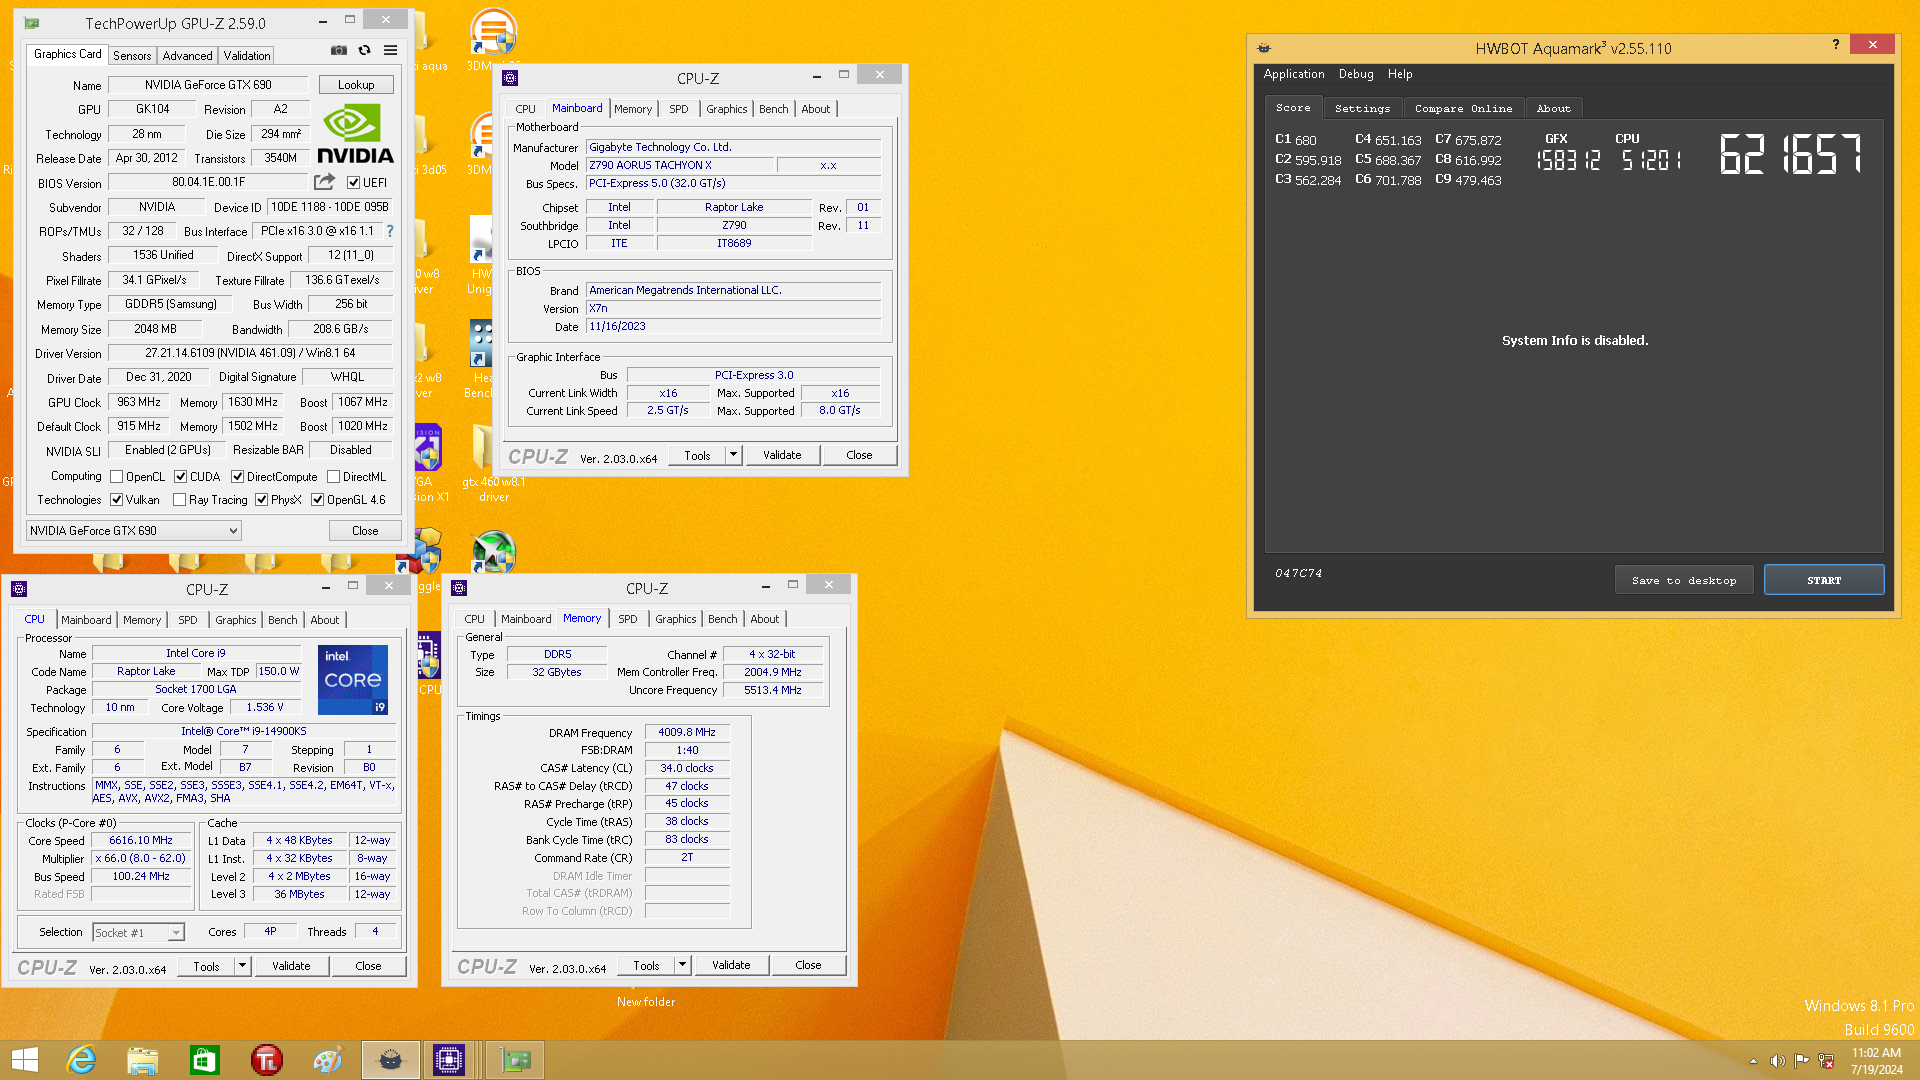Viewport: 1920px width, 1080px height.
Task: Click Save to desktop button
Action: pos(1684,580)
